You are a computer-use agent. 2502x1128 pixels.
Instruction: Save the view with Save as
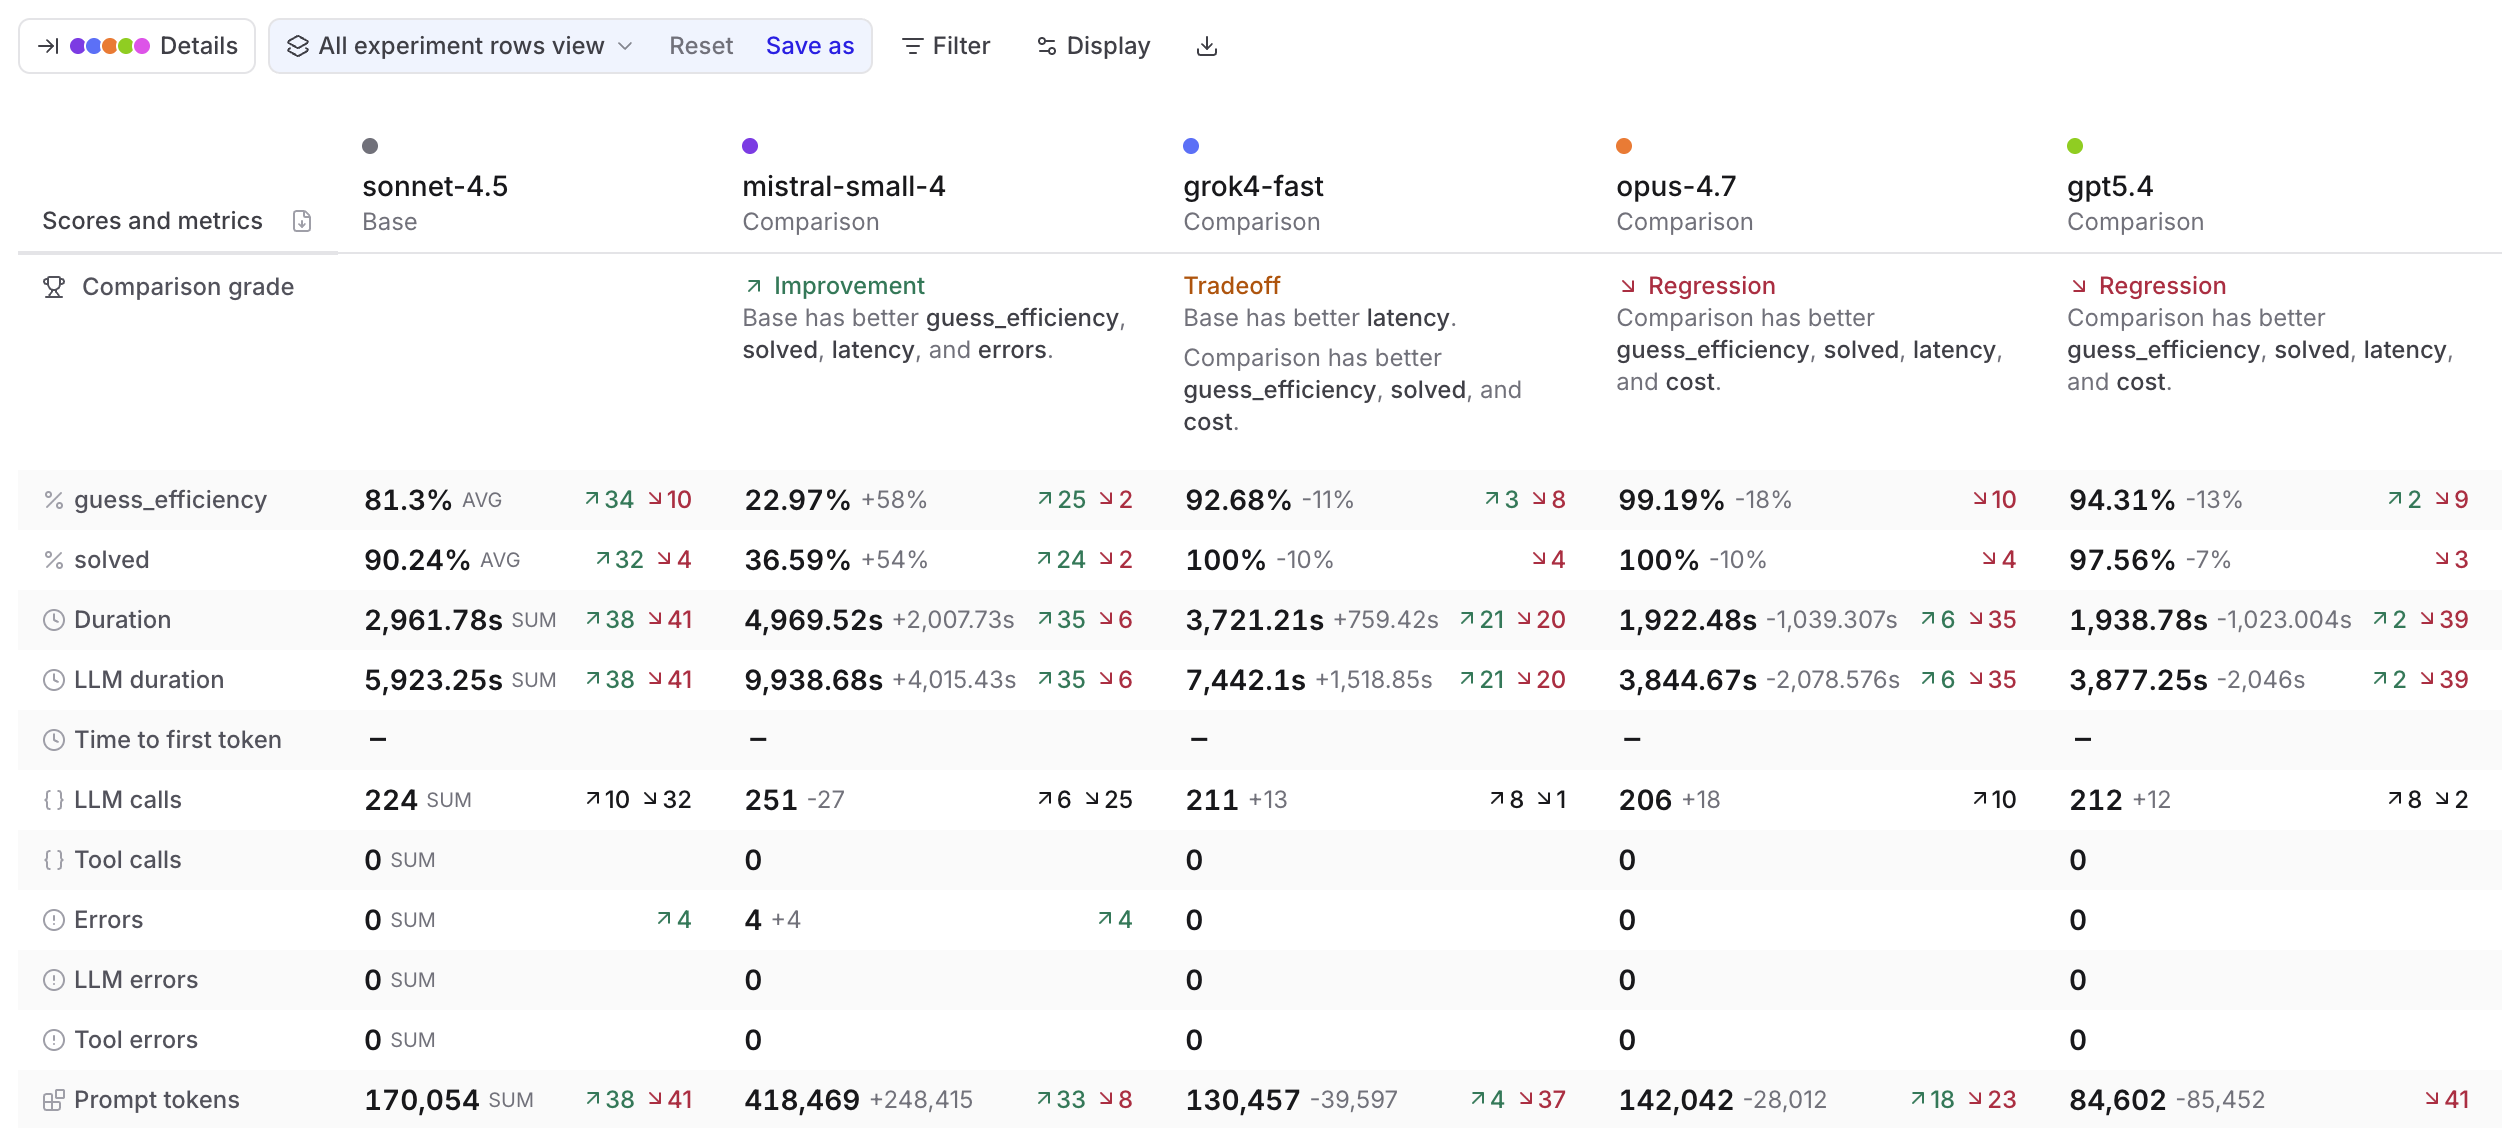tap(810, 46)
